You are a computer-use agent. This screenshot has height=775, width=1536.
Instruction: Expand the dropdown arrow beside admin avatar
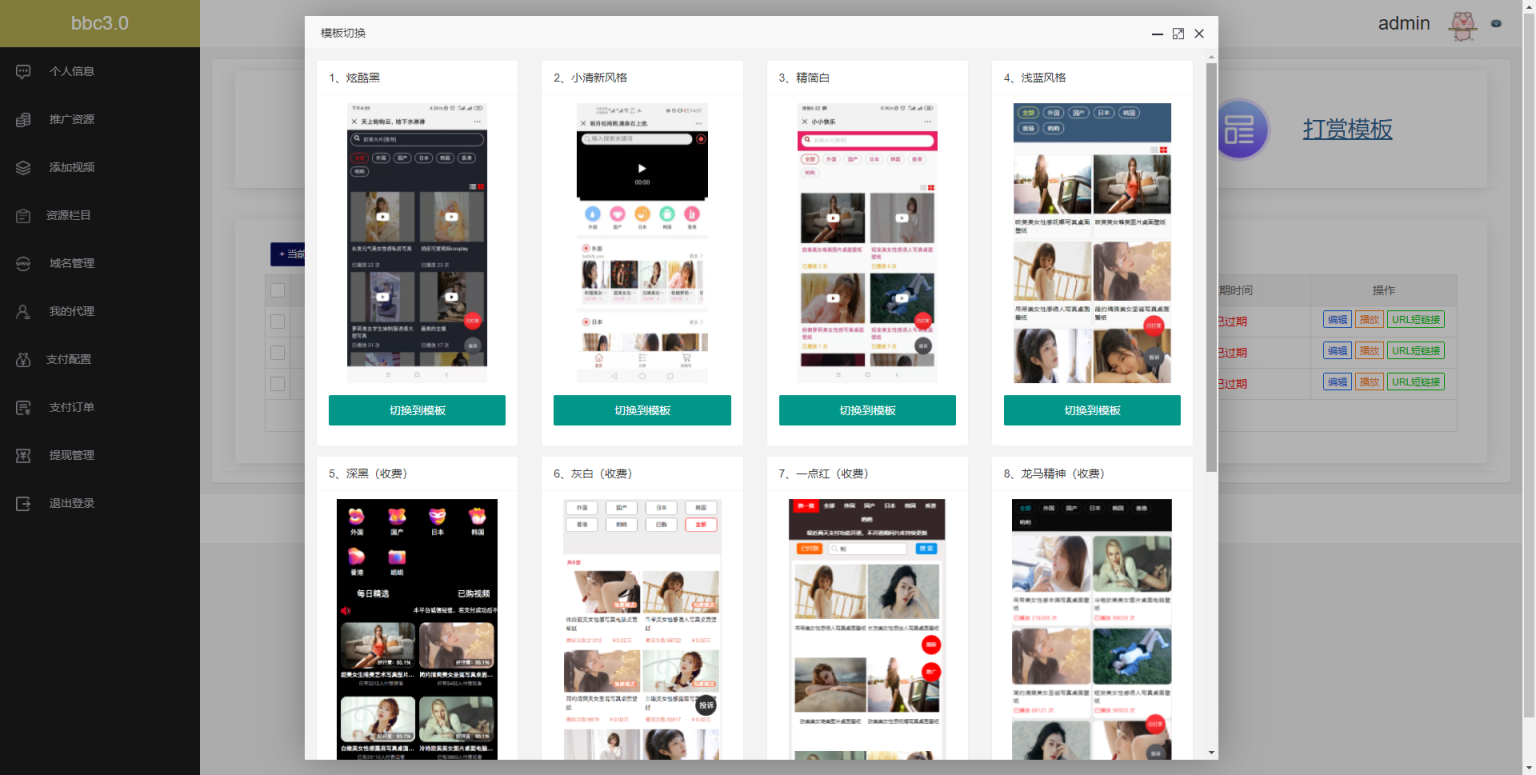tap(1497, 24)
